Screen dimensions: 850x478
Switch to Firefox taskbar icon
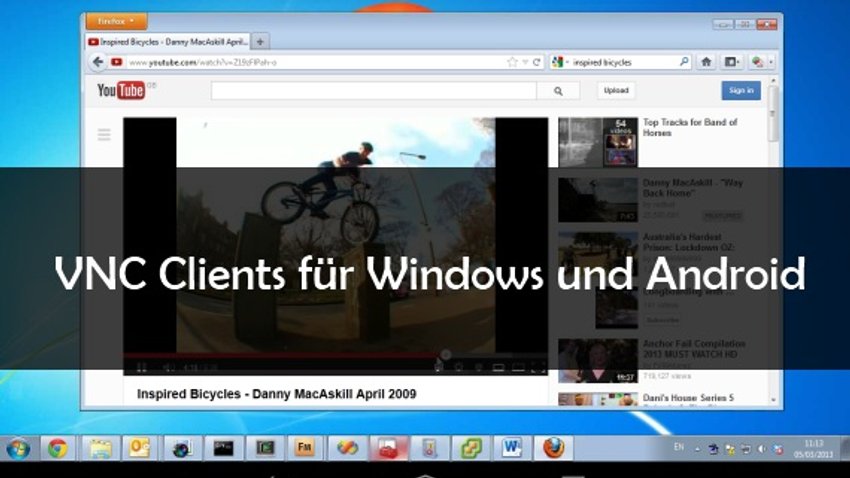tap(553, 449)
